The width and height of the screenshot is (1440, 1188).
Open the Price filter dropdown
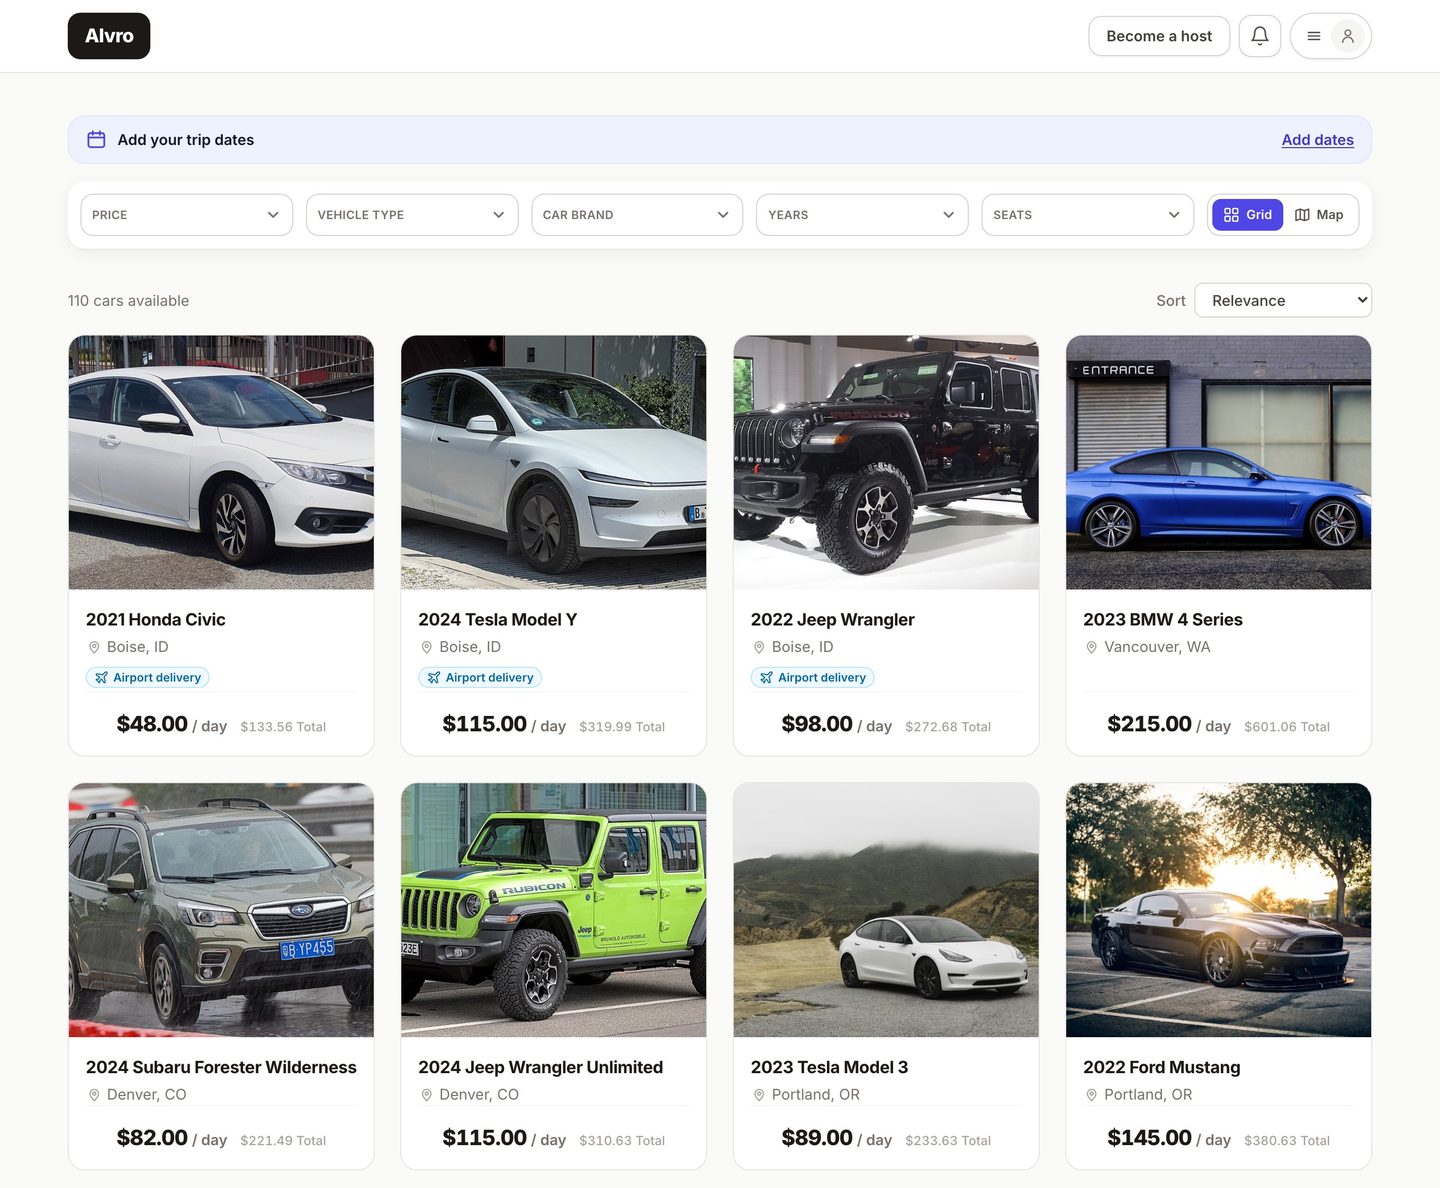(186, 215)
